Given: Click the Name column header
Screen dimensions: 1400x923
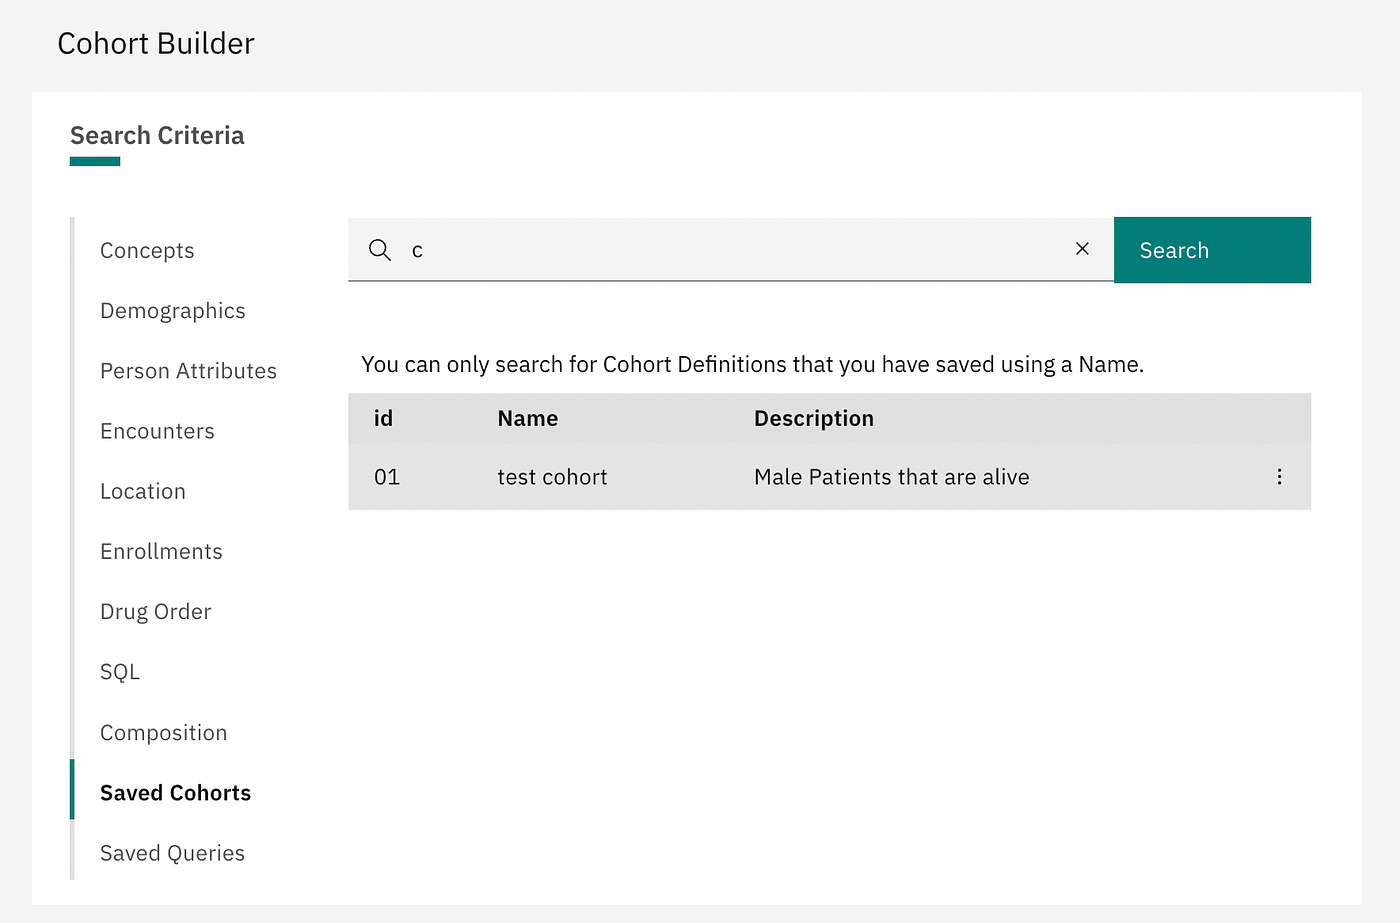Looking at the screenshot, I should (528, 418).
